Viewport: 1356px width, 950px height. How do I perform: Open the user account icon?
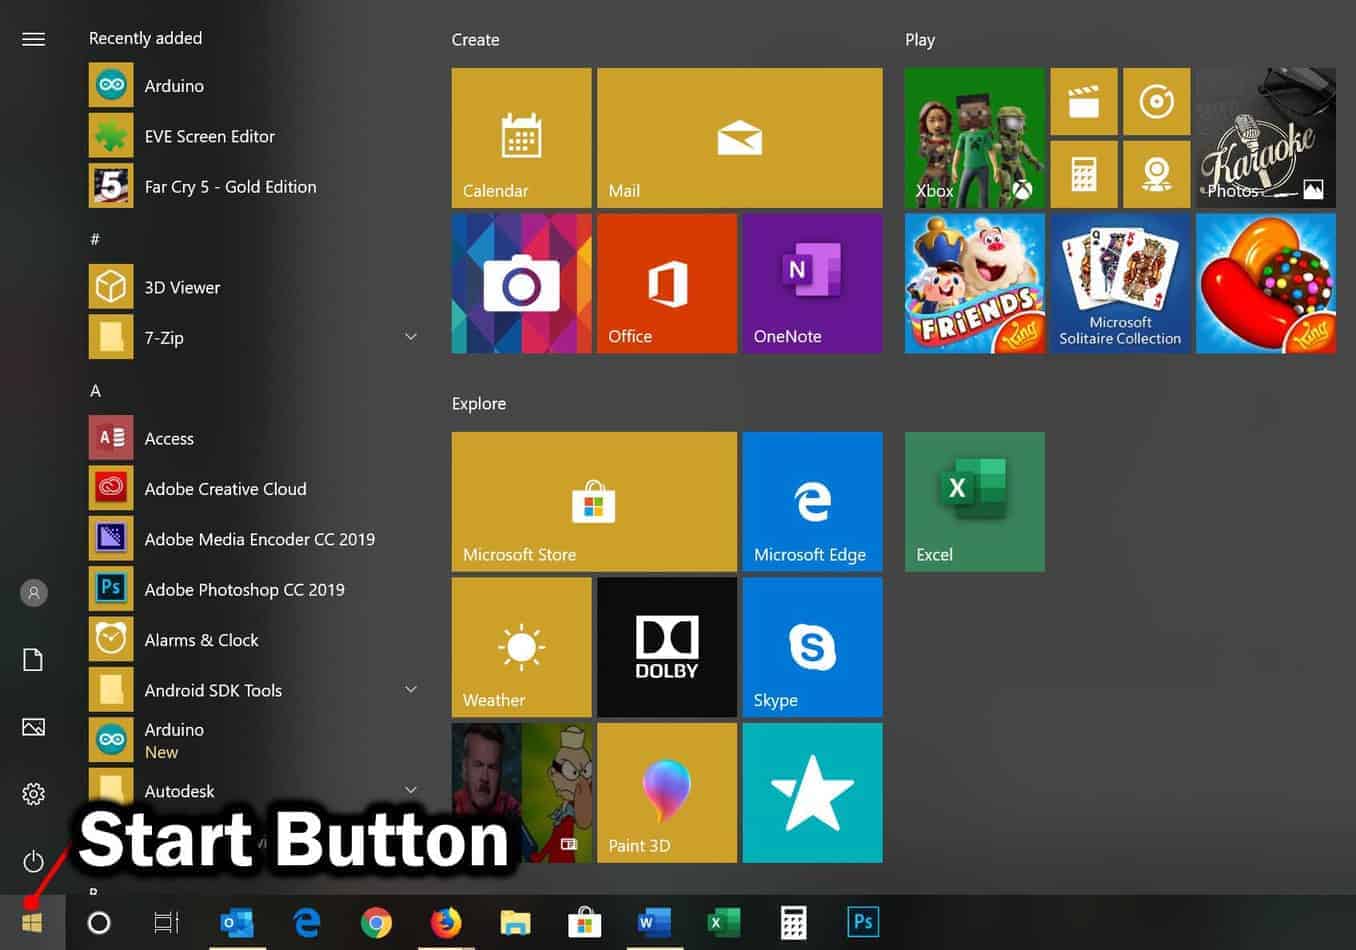pos(33,593)
